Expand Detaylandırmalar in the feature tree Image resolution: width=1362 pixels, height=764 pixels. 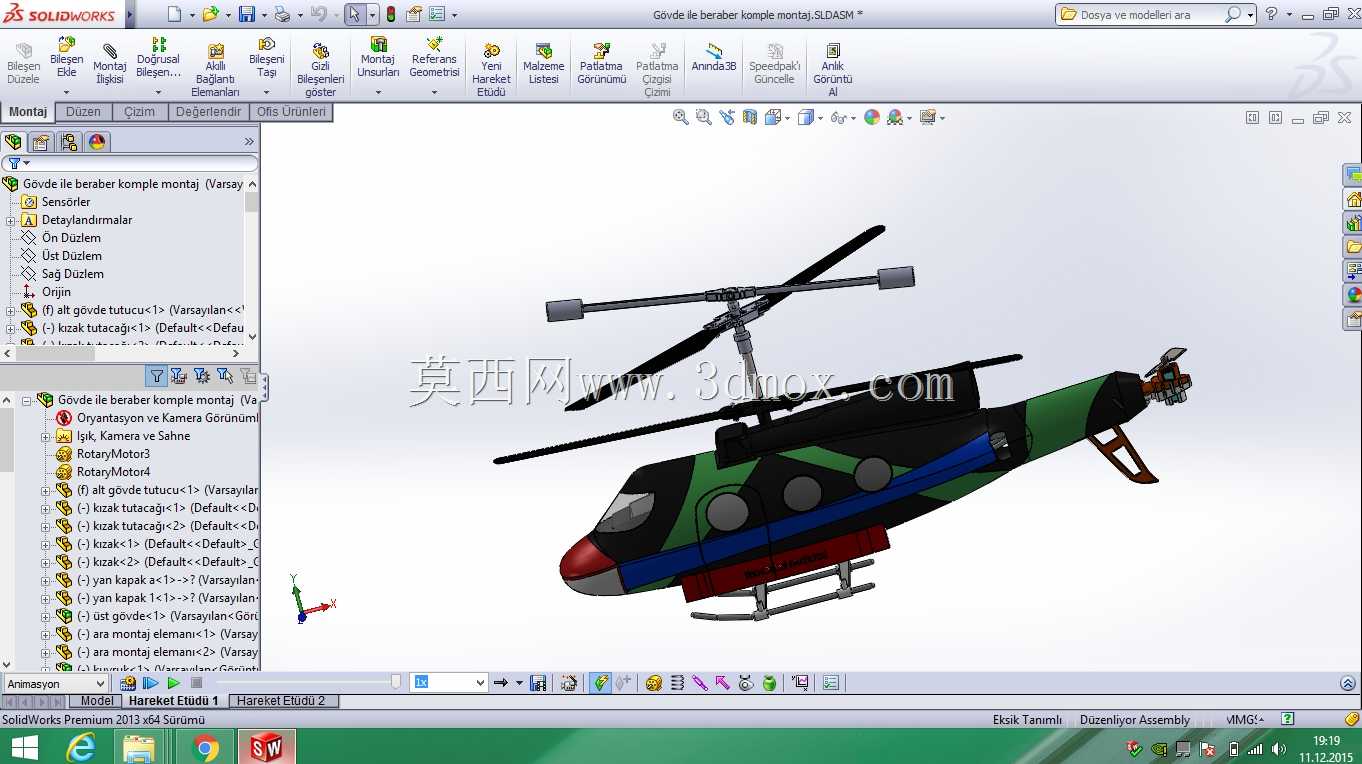tap(11, 220)
